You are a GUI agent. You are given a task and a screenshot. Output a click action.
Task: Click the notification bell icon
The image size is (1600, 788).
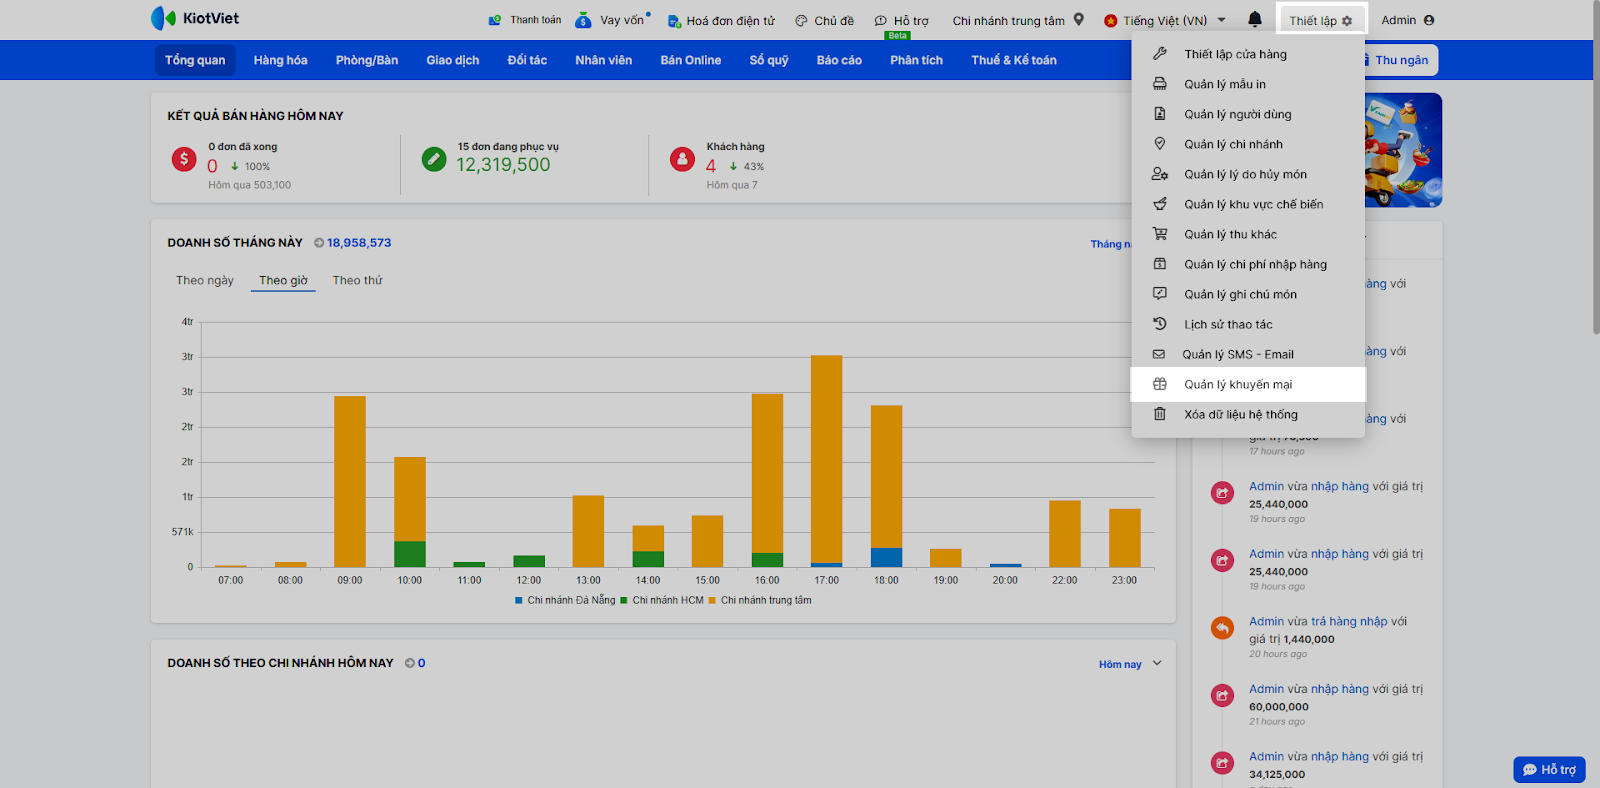[1255, 20]
